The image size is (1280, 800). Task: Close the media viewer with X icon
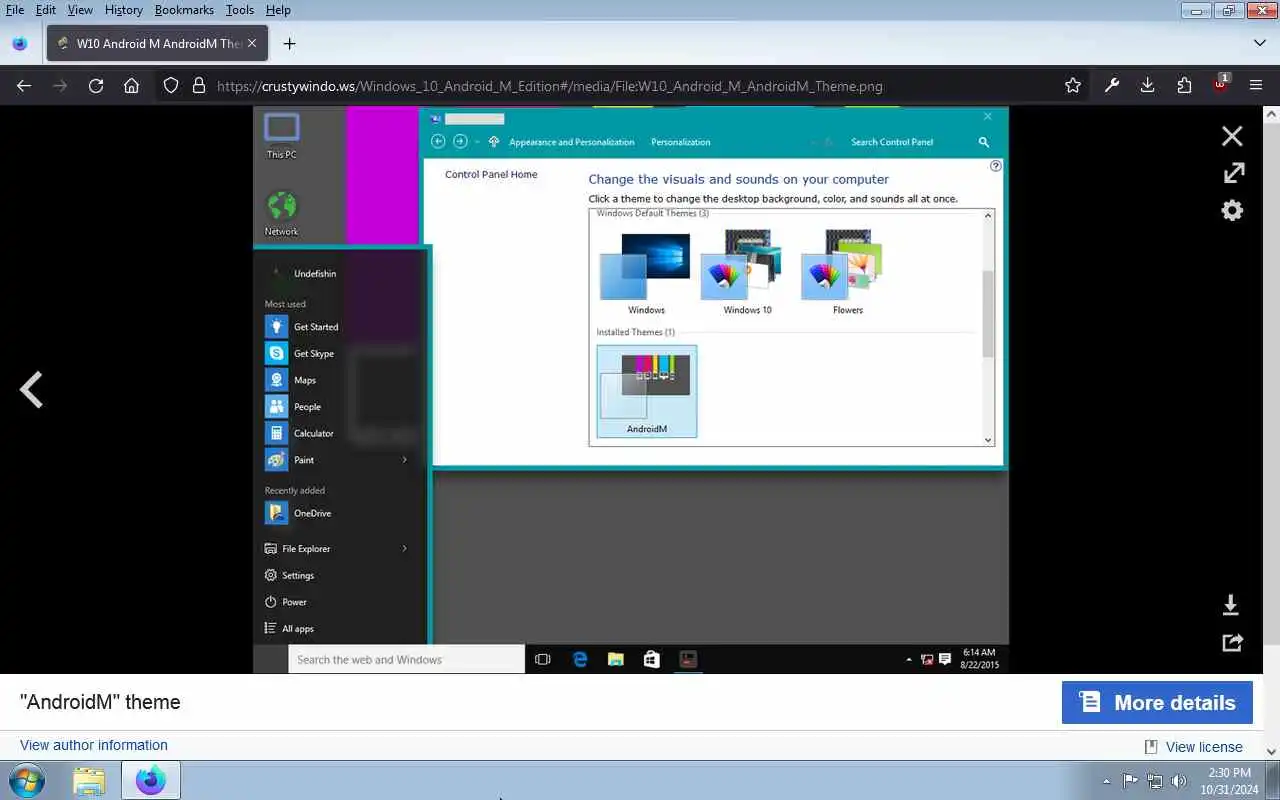1232,136
